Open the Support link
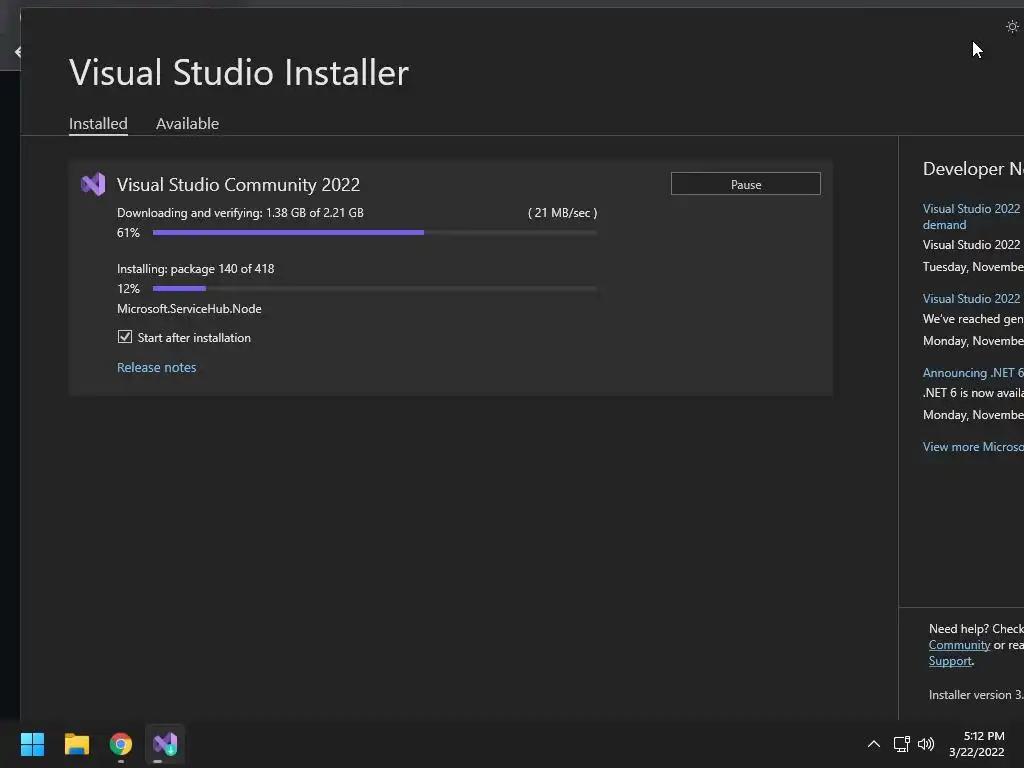Viewport: 1024px width, 768px height. 950,661
